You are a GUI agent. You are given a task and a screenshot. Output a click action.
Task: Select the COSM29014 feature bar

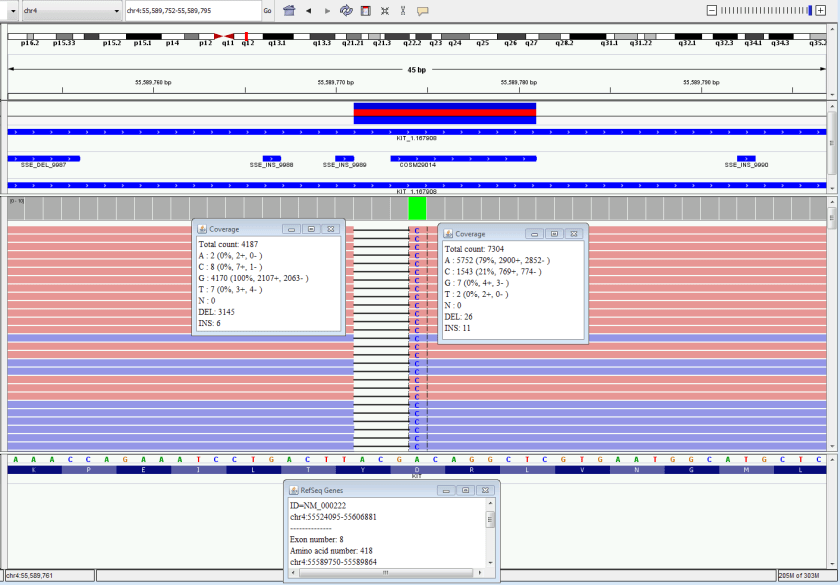pos(463,158)
